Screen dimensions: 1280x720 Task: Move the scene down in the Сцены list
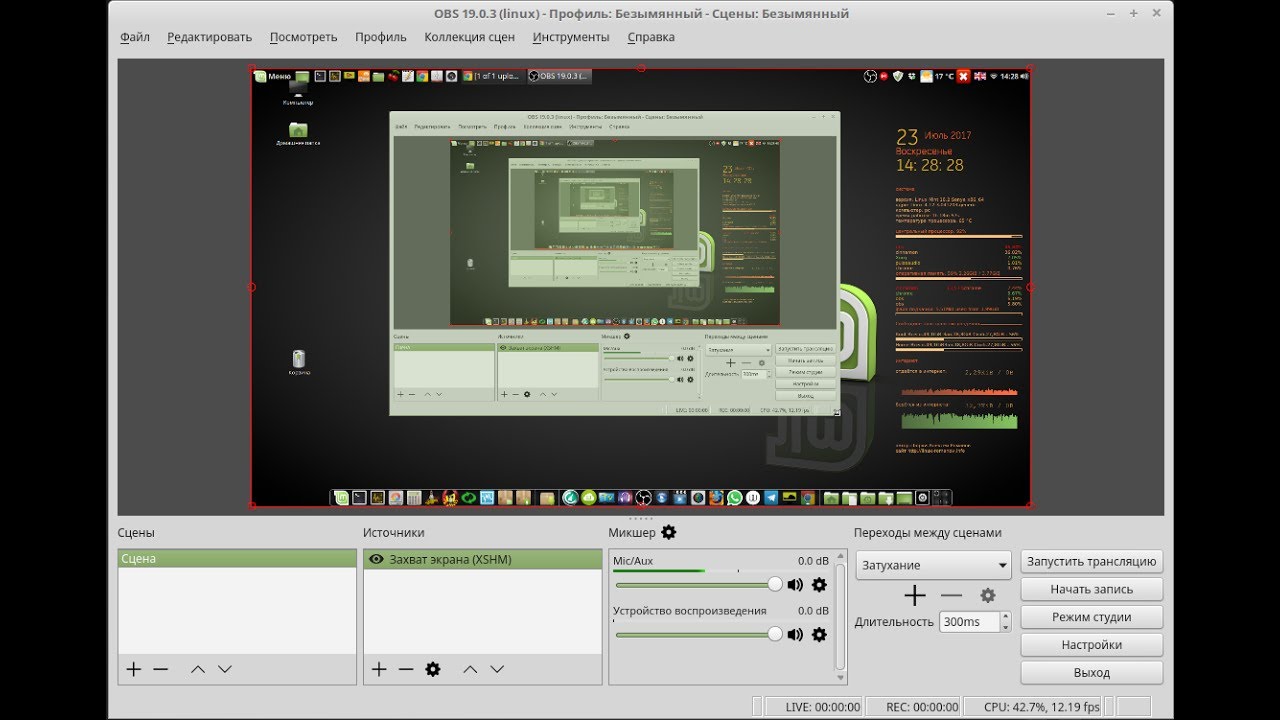click(225, 669)
